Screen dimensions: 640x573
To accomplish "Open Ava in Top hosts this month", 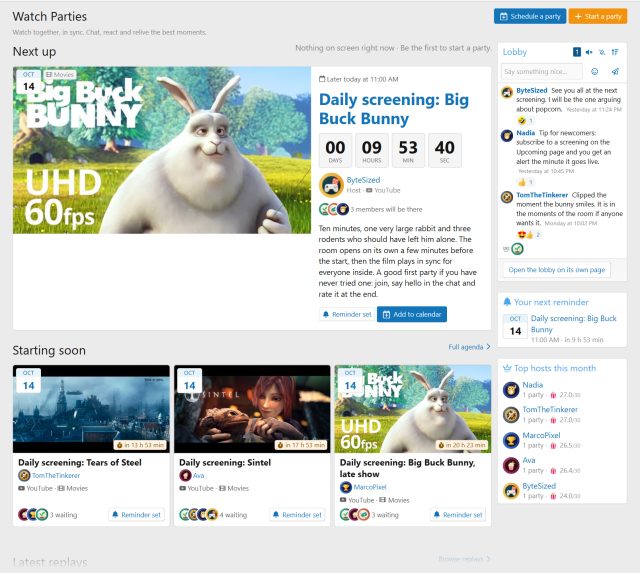I will tap(529, 460).
